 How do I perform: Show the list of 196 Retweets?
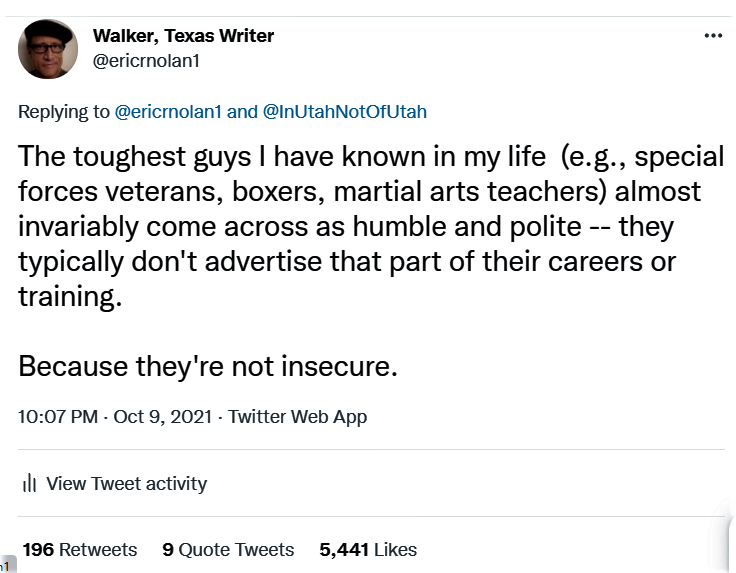pyautogui.click(x=79, y=550)
